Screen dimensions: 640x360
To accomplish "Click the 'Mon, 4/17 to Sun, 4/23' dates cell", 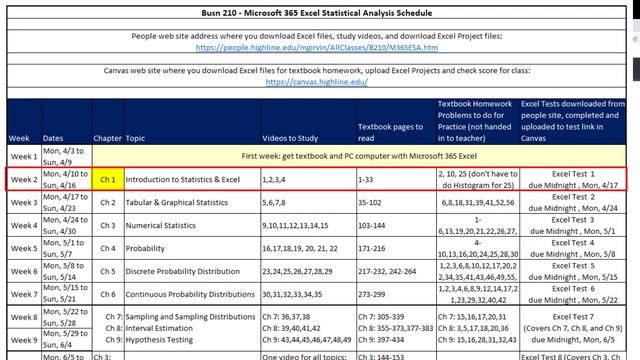I will [67, 202].
